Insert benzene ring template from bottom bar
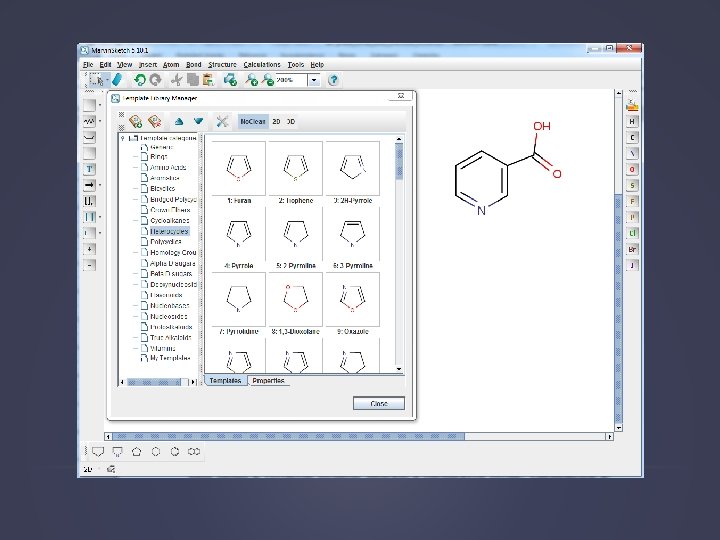This screenshot has width=720, height=540. point(175,452)
